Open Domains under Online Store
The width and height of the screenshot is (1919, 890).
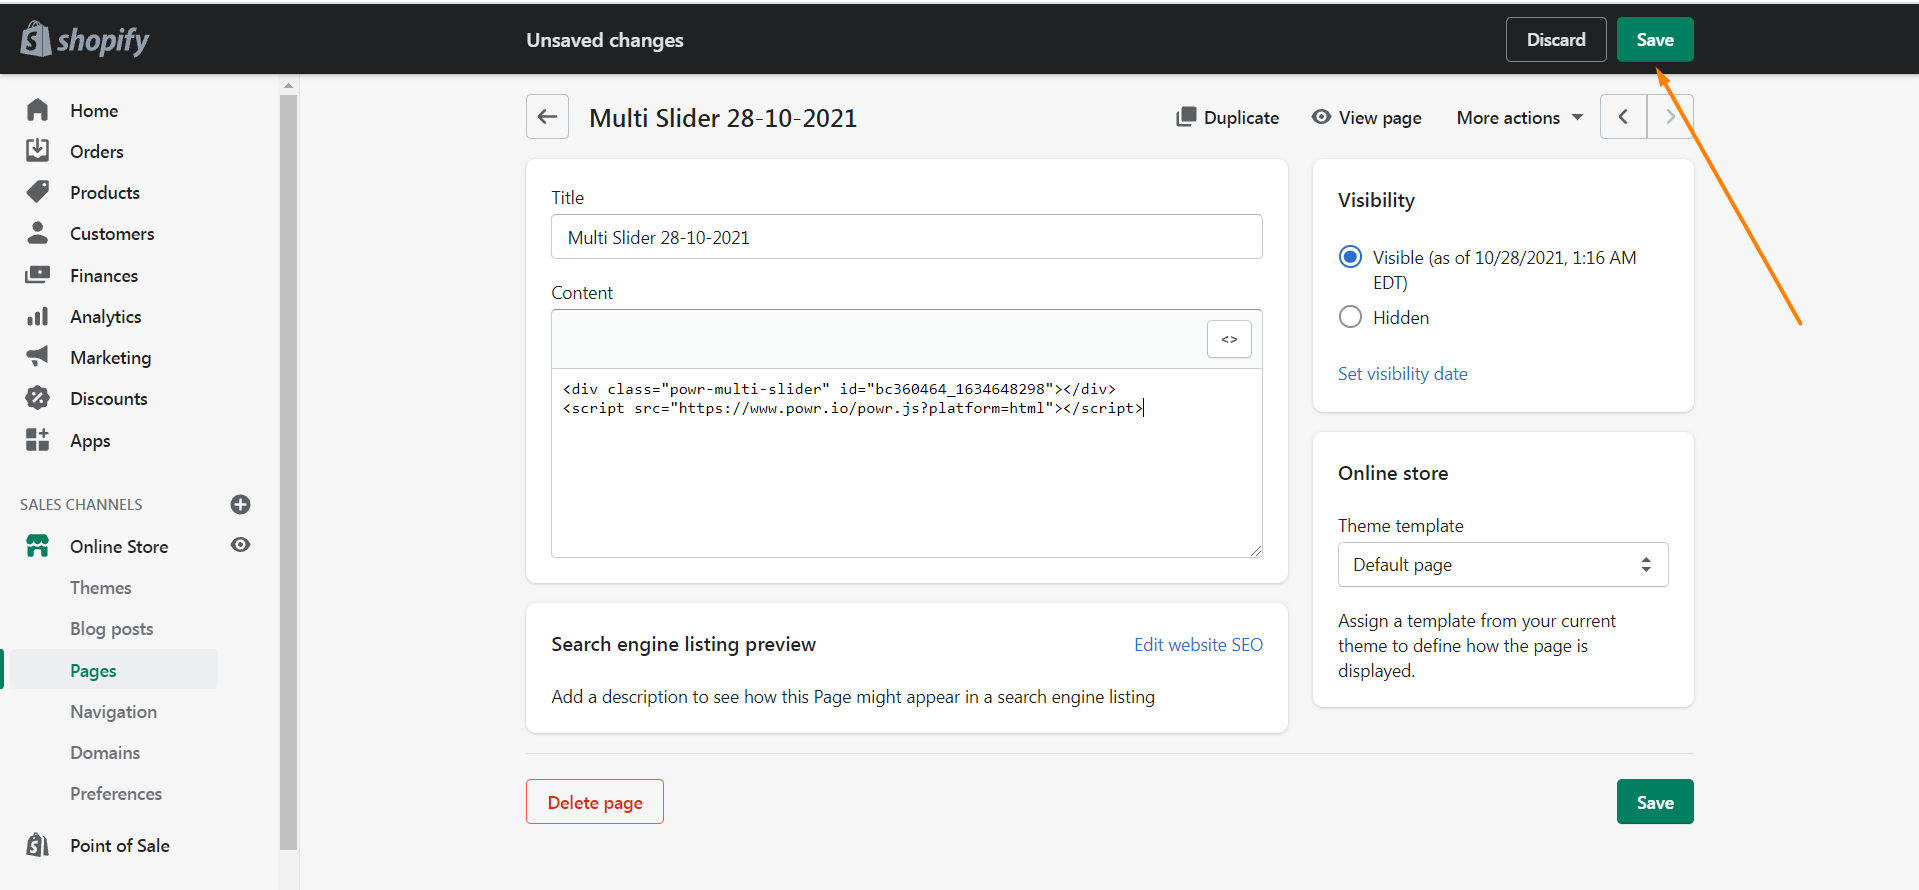[105, 752]
